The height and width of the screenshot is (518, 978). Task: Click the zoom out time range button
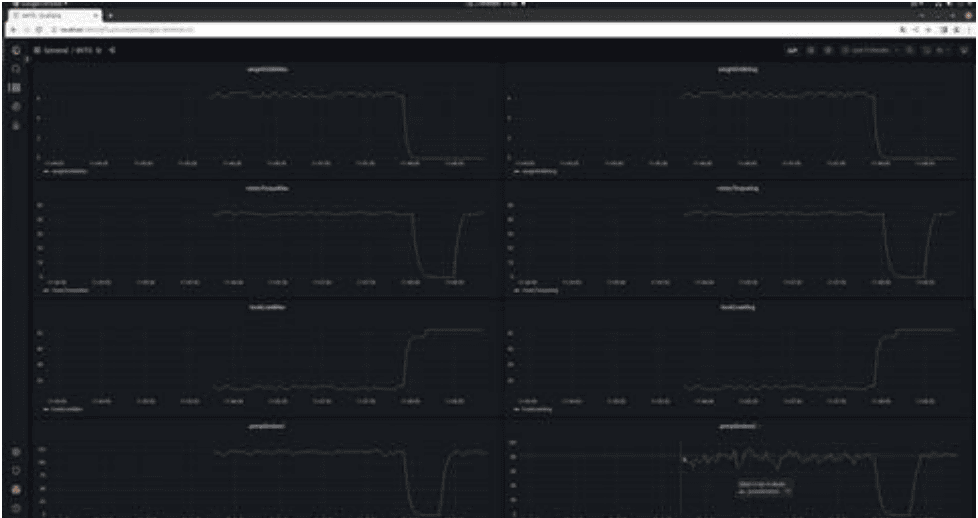909,50
